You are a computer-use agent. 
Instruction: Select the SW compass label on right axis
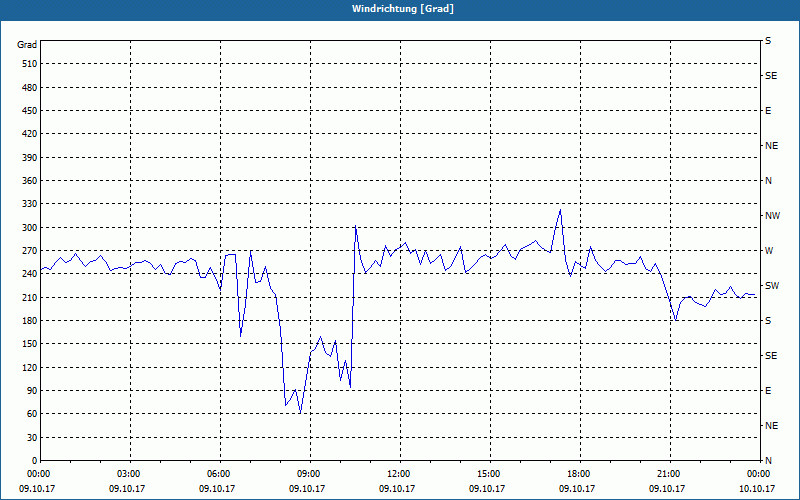772,286
